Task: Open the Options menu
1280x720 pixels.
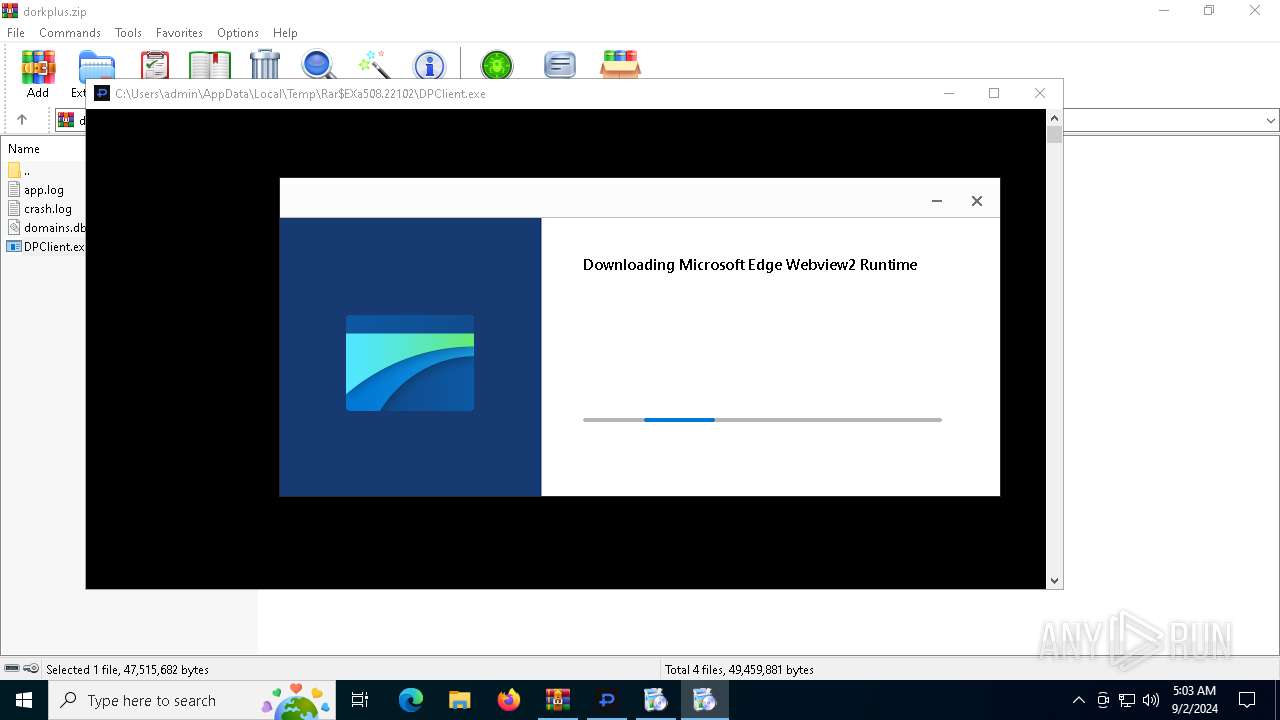Action: tap(238, 33)
